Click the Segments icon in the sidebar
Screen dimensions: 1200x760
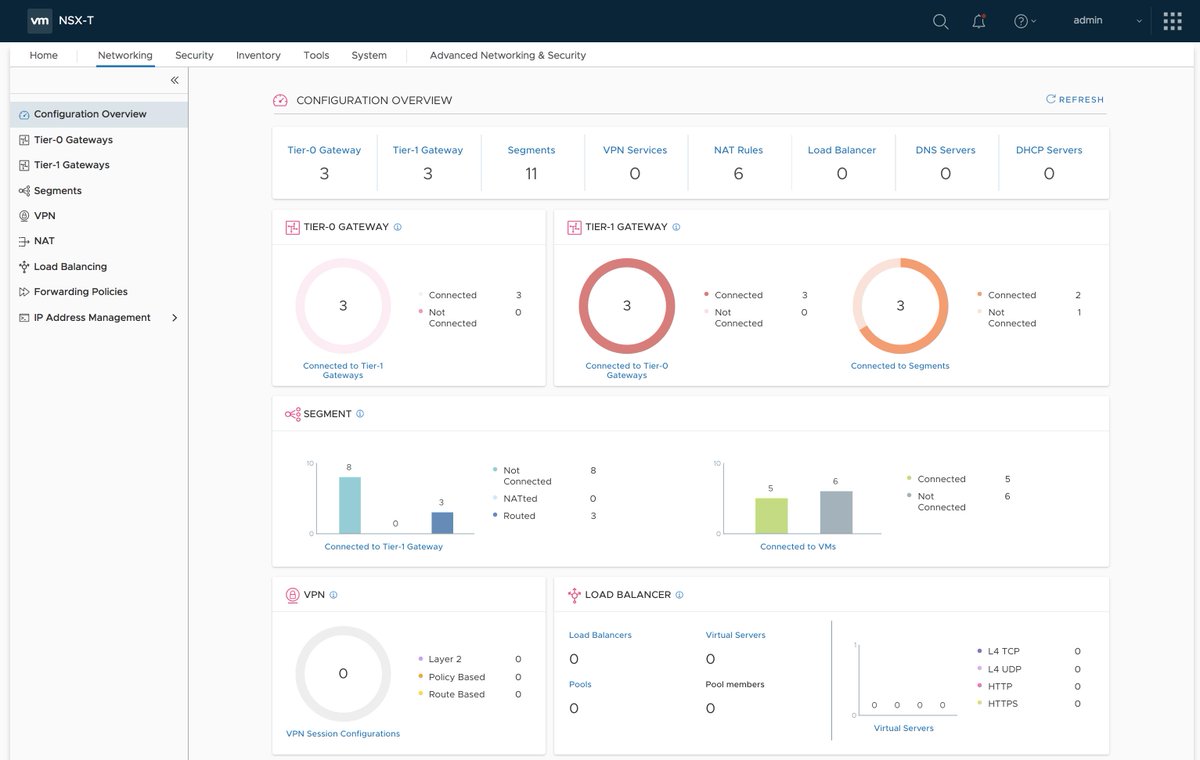point(22,190)
